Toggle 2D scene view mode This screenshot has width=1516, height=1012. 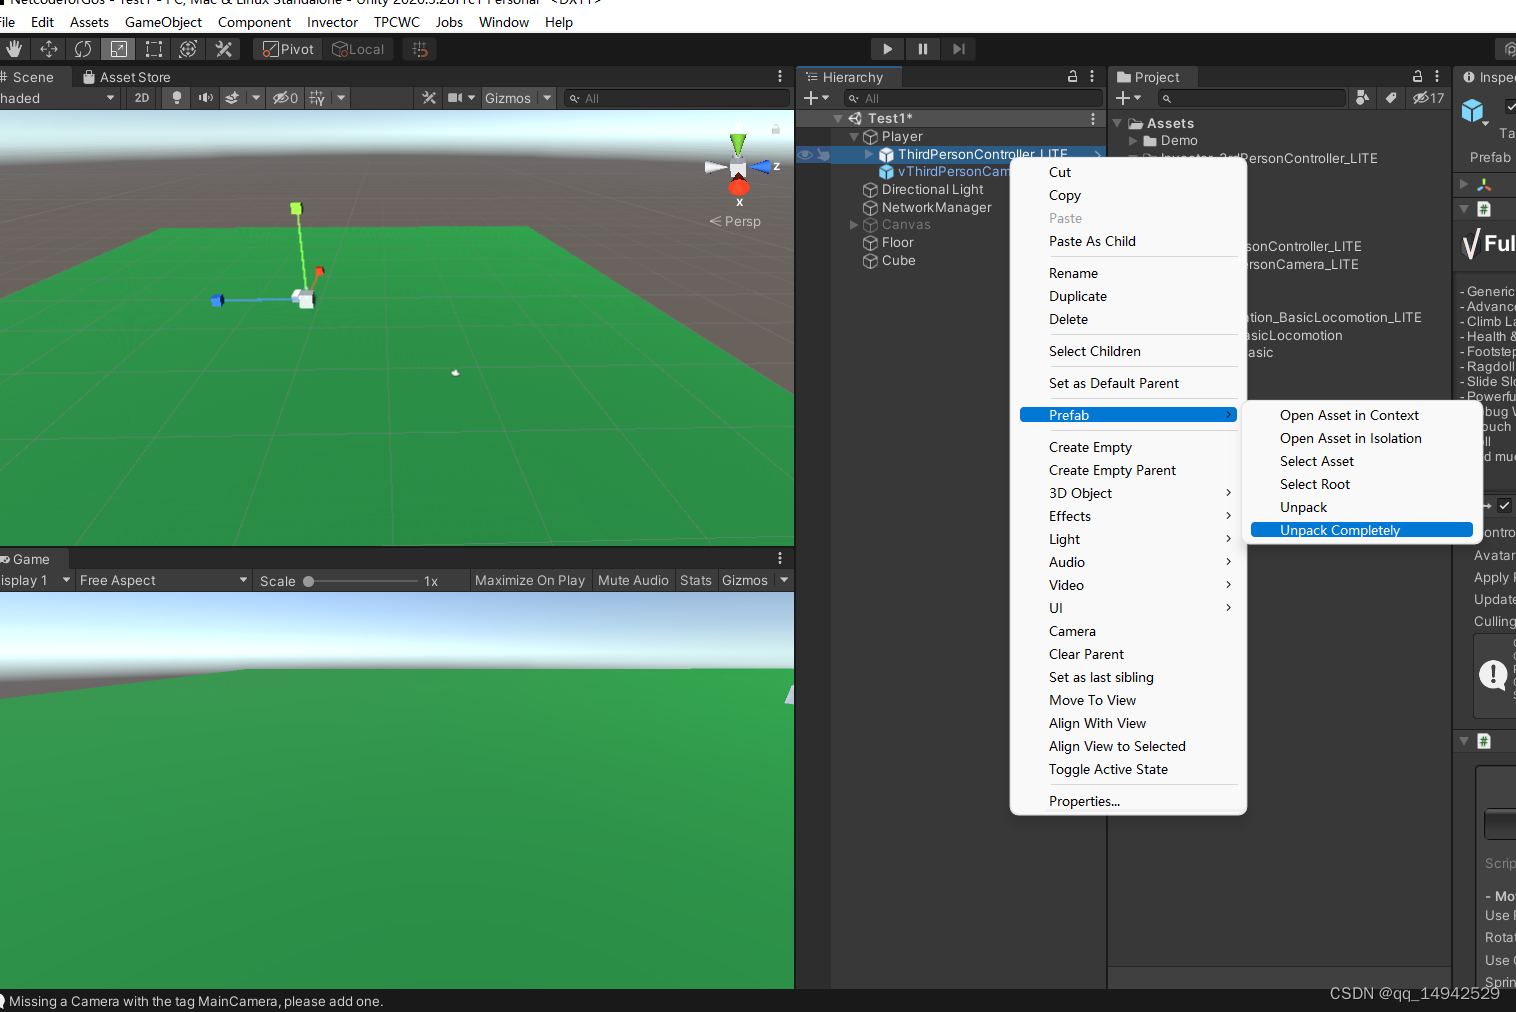point(142,98)
